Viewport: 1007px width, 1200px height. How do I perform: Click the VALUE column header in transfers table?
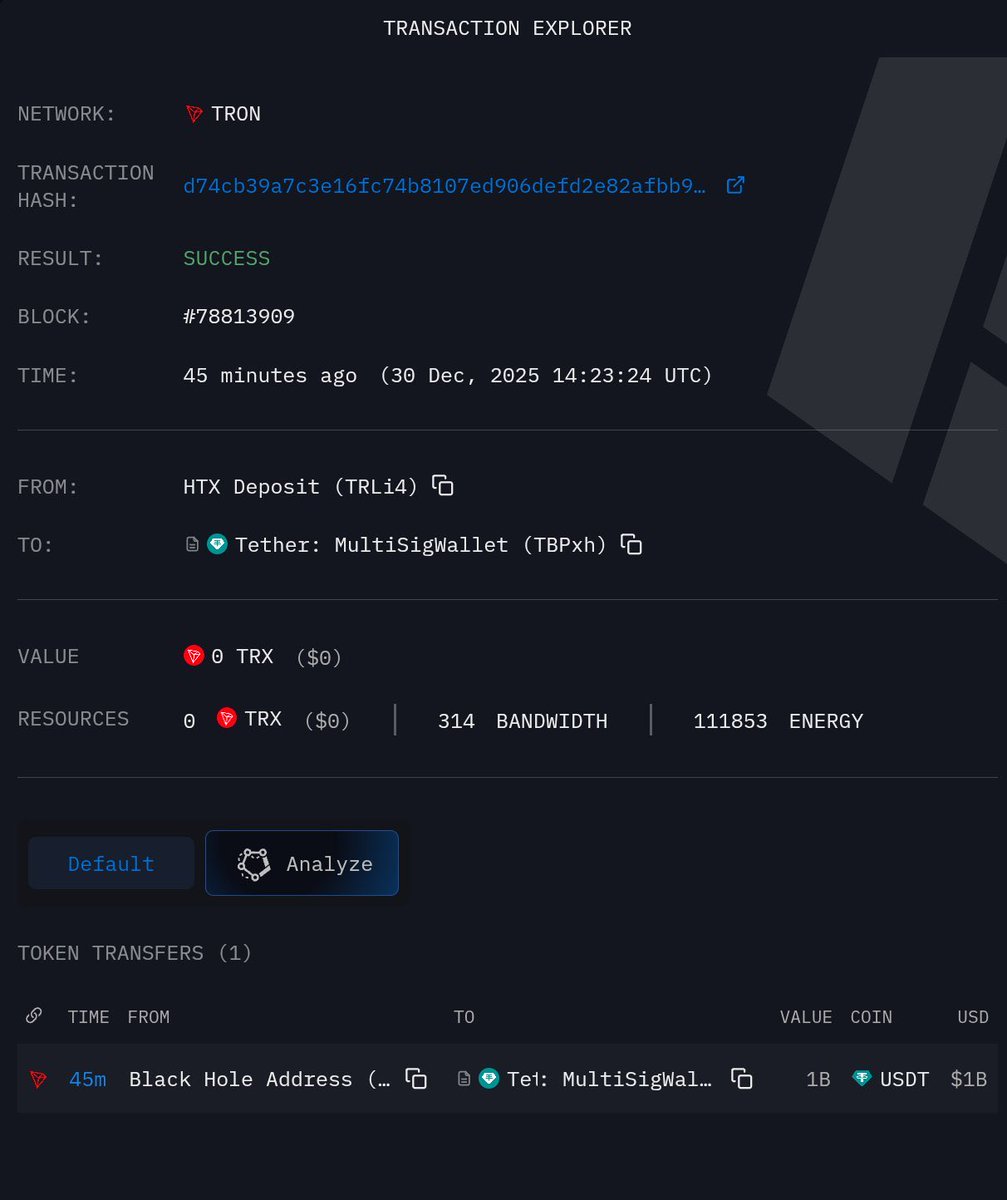806,1017
